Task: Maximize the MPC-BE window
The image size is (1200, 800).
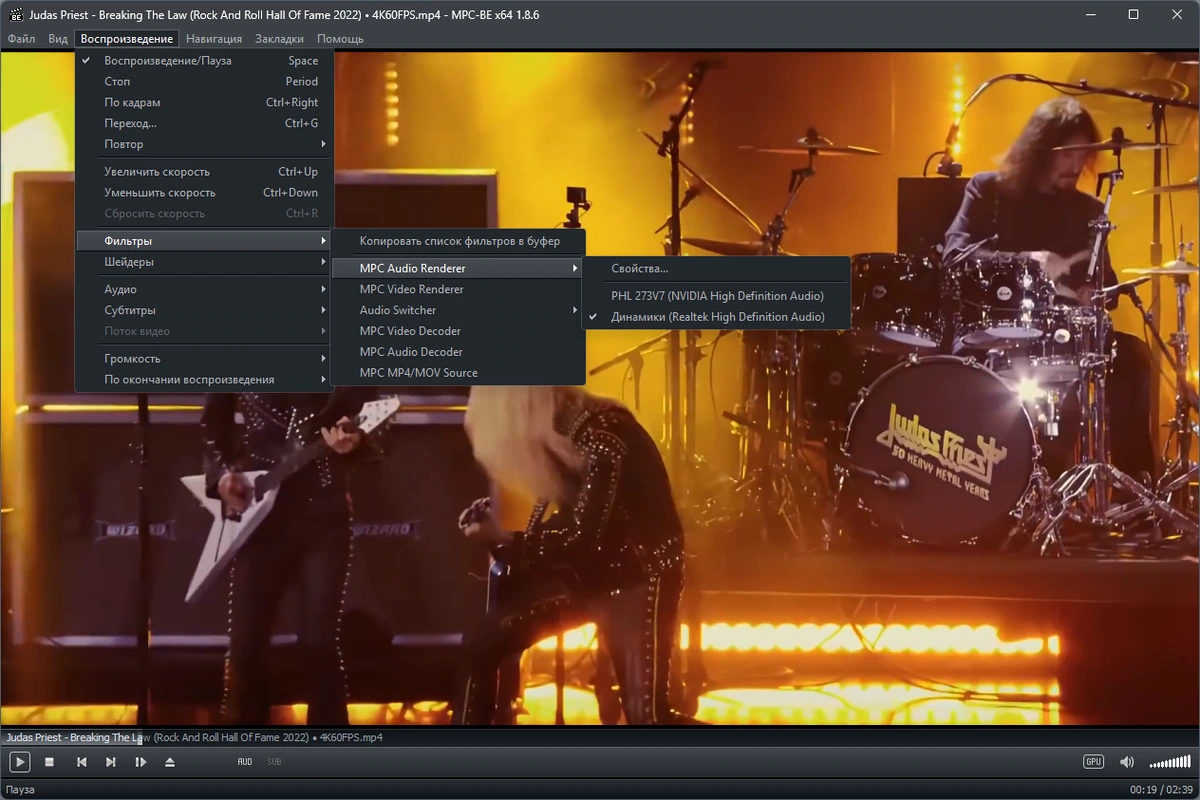Action: coord(1133,14)
